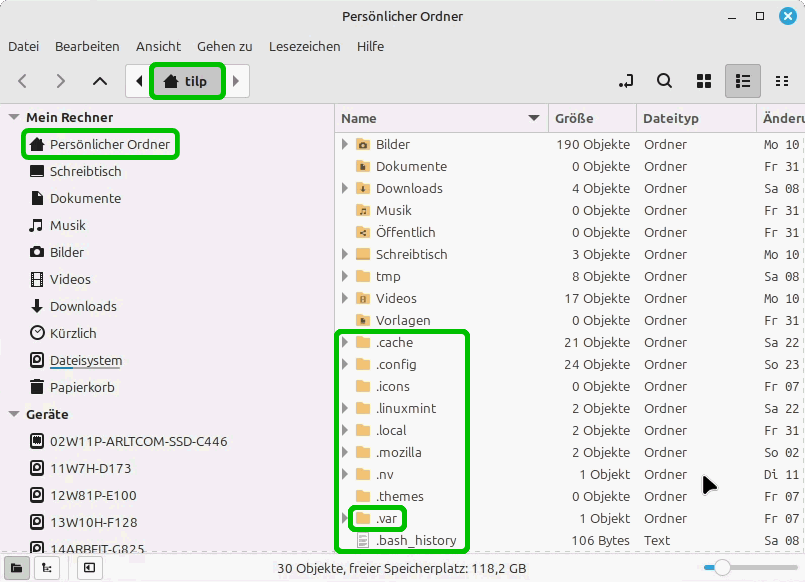Go up to the parent folder
Image resolution: width=805 pixels, height=582 pixels.
99,81
